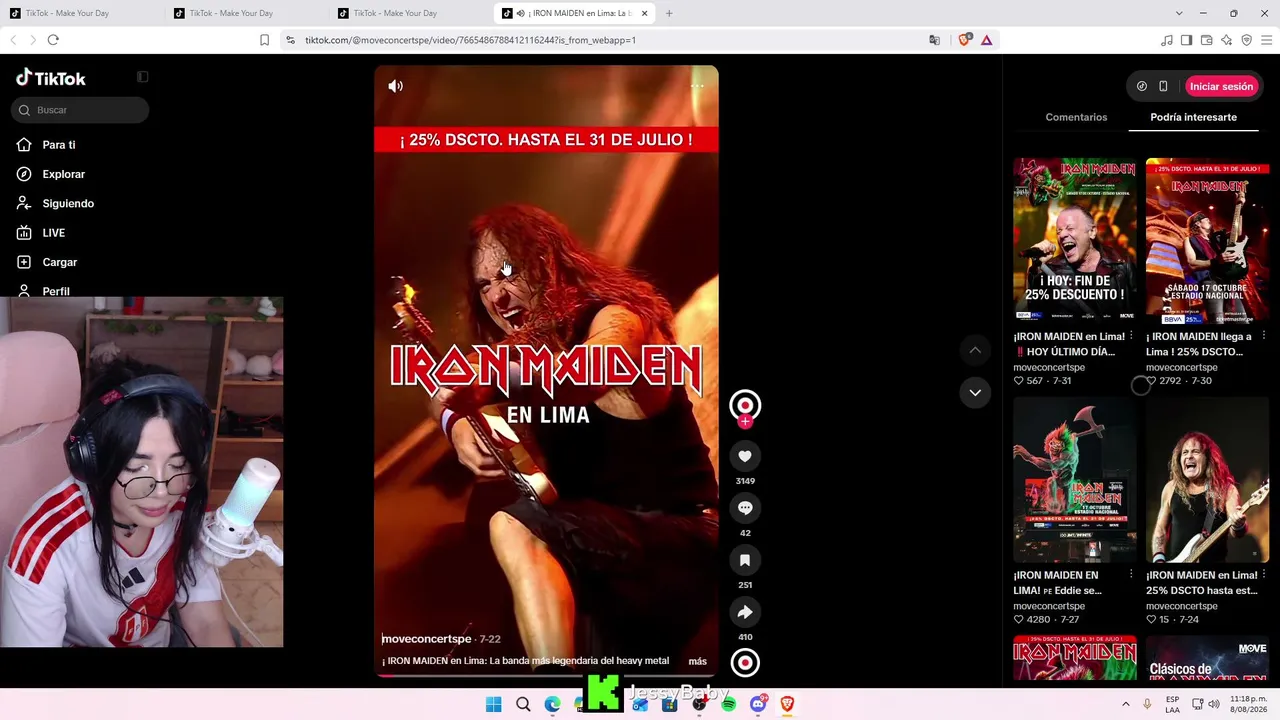Viewport: 1280px width, 720px height.
Task: Switch to the Podría interesarte tab
Action: click(x=1193, y=117)
